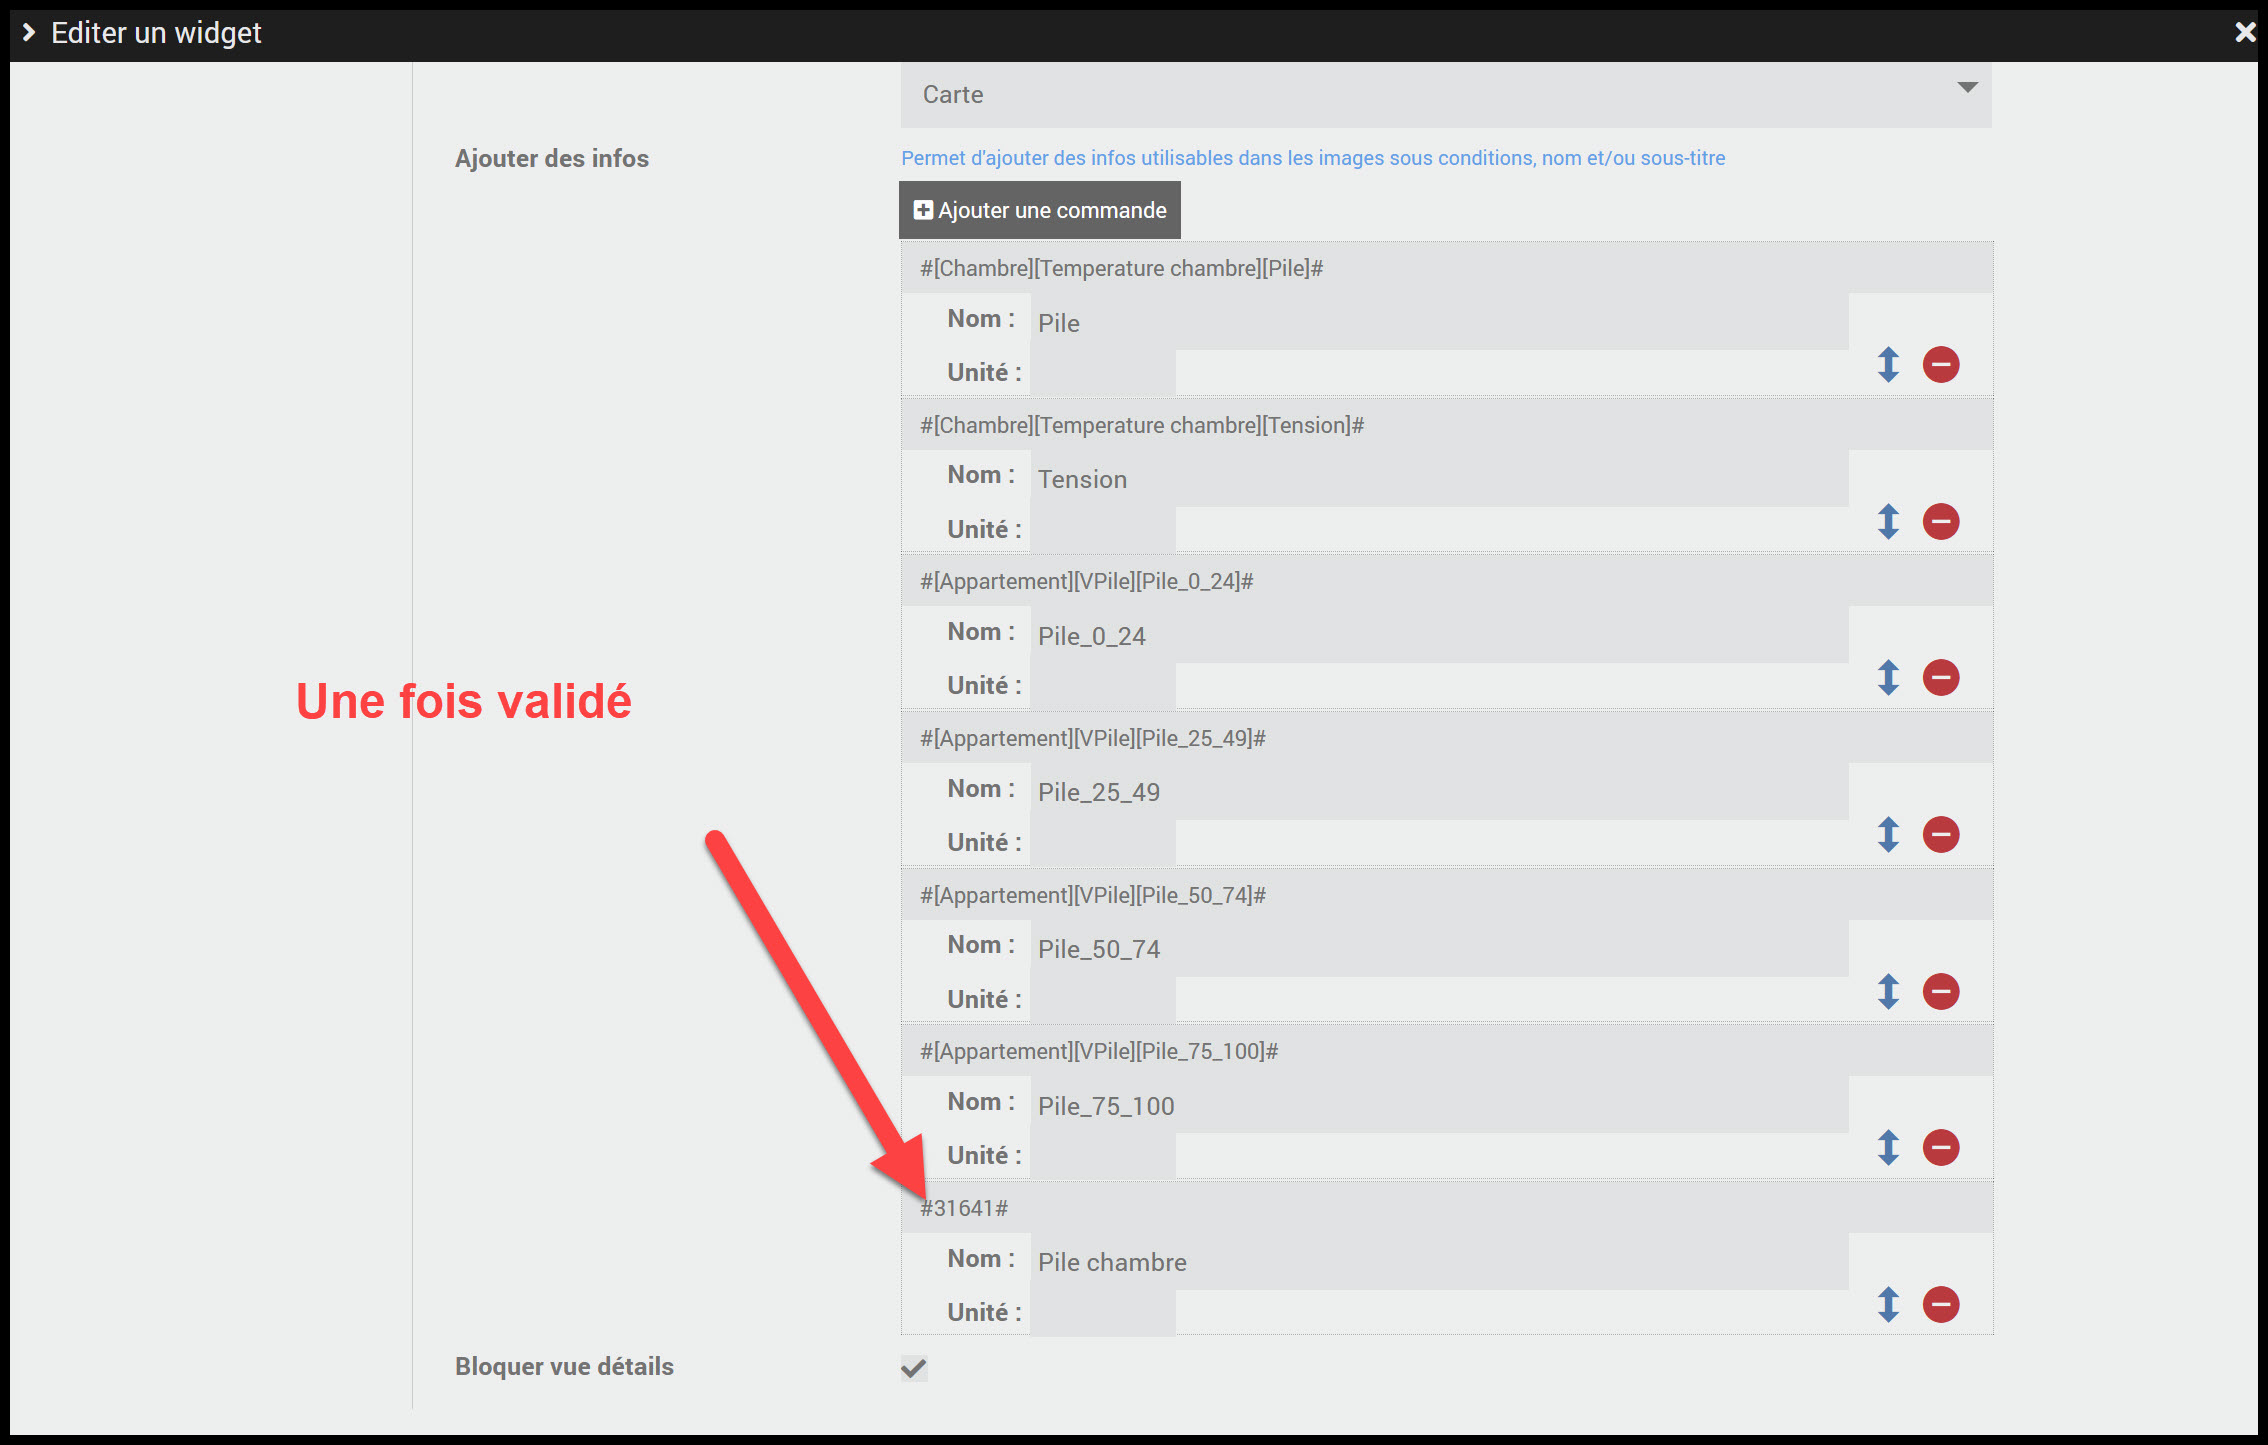Click reorder arrows for Pile chambre
The image size is (2268, 1445).
coord(1887,1304)
